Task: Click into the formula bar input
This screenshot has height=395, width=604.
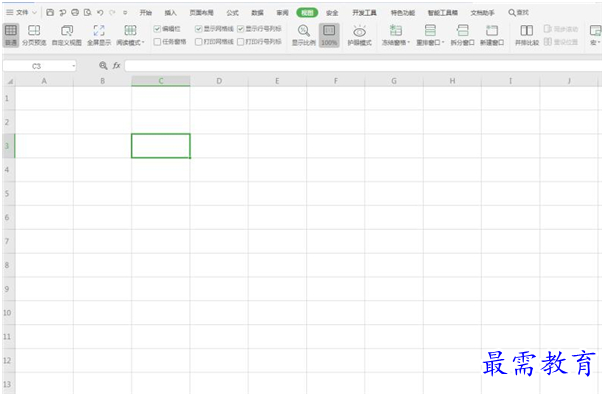Action: coord(363,66)
